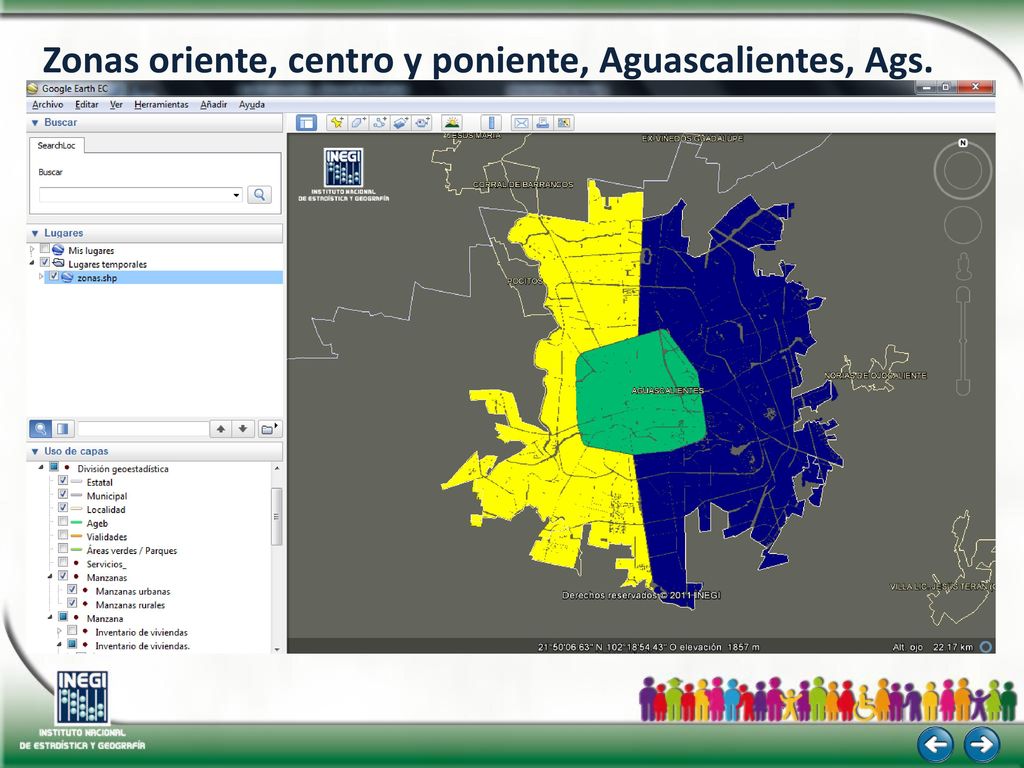Viewport: 1024px width, 768px height.
Task: Uncheck the zonas.shp layer checkbox
Action: click(x=54, y=276)
